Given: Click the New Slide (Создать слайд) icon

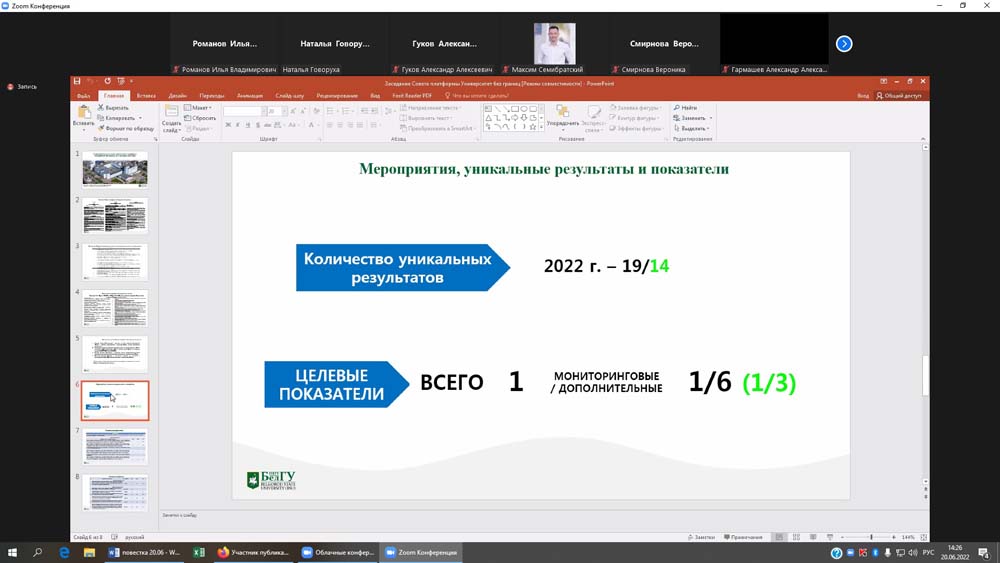Looking at the screenshot, I should [x=171, y=112].
